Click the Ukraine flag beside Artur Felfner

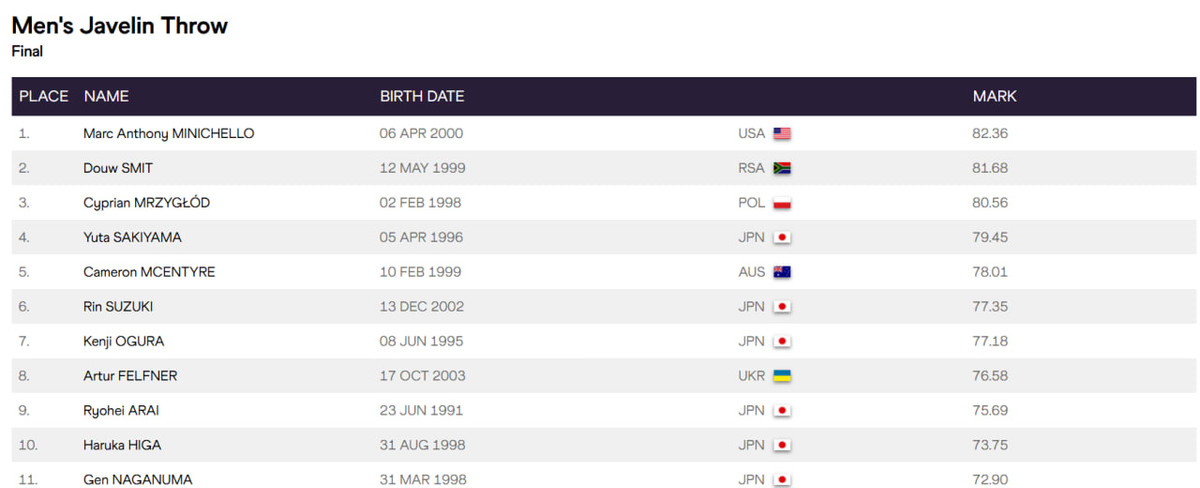[782, 376]
